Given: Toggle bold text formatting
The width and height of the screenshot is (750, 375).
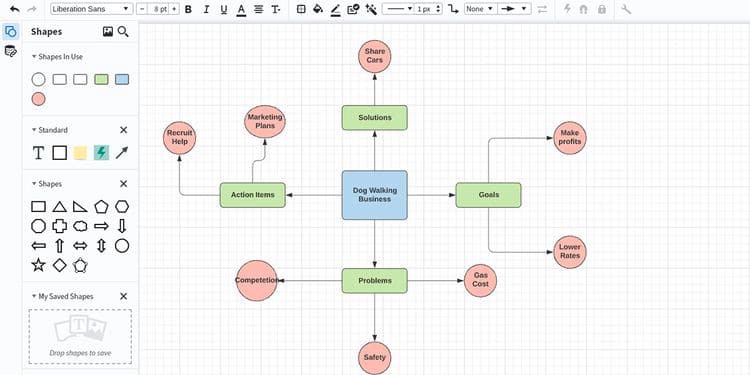Looking at the screenshot, I should 188,9.
